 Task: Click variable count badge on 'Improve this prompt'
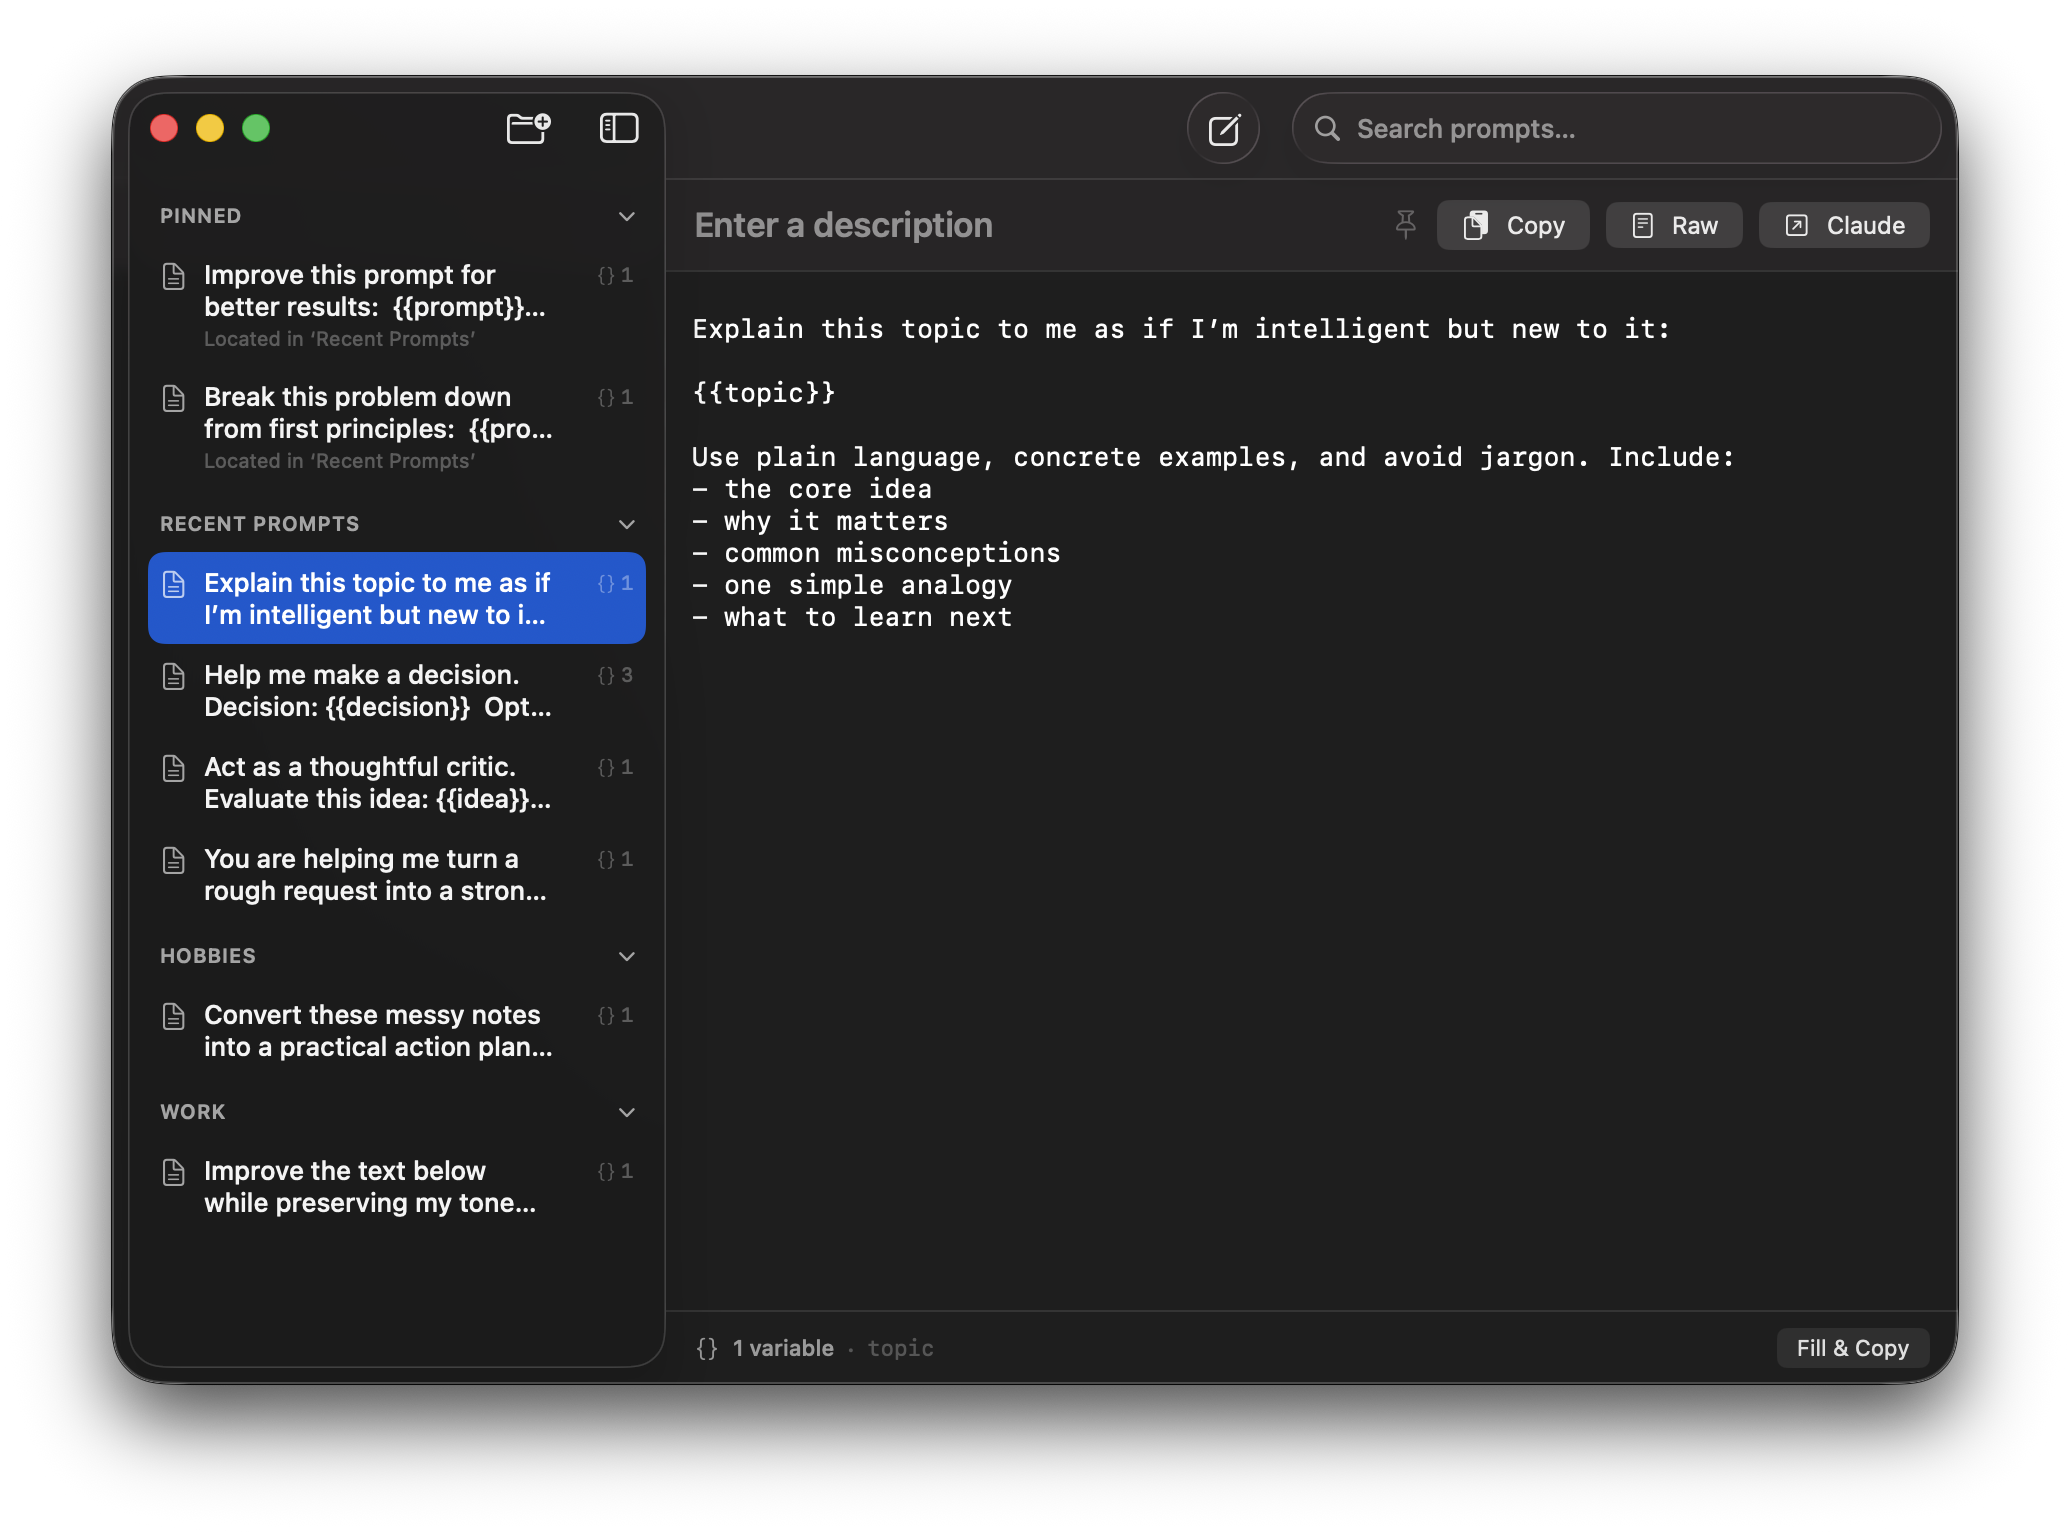pyautogui.click(x=615, y=275)
